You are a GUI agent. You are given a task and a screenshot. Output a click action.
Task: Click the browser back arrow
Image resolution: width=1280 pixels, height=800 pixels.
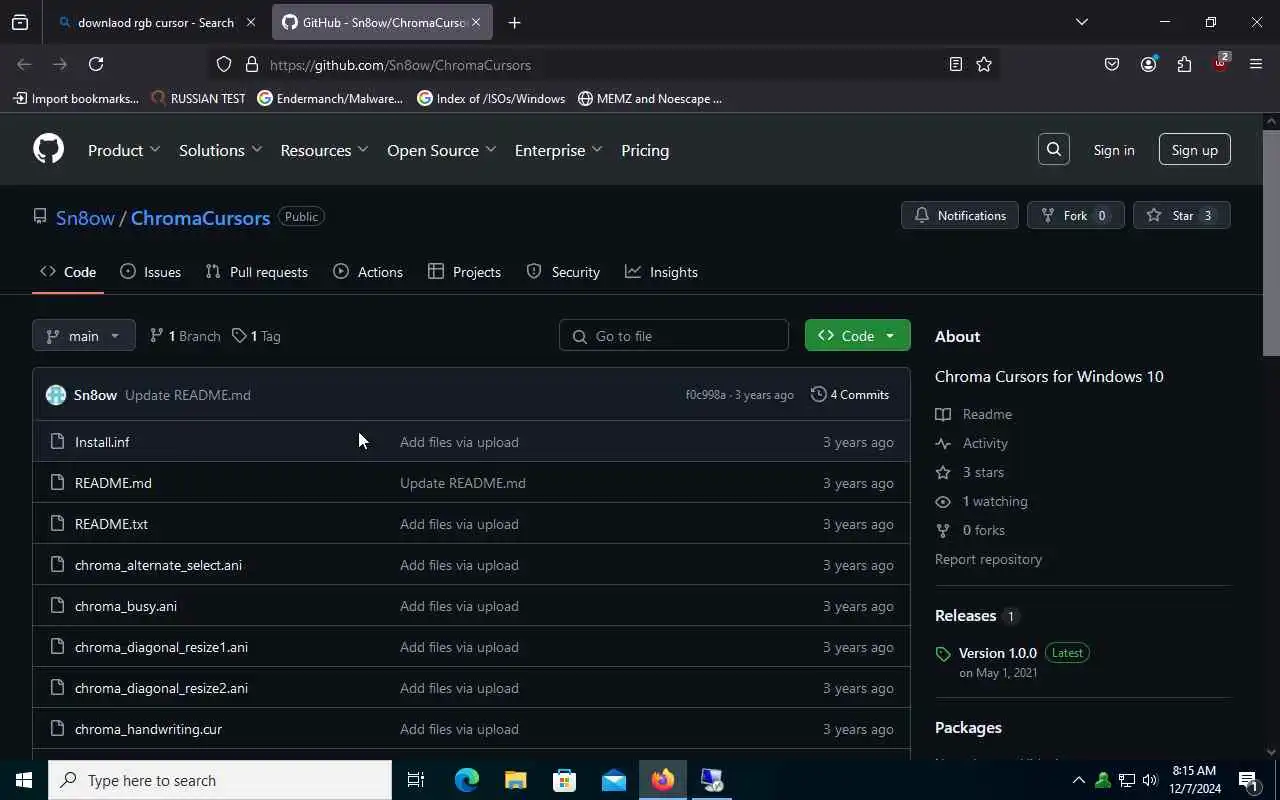coord(24,64)
